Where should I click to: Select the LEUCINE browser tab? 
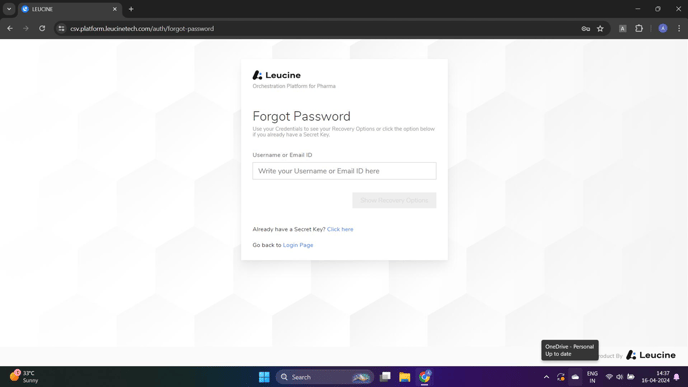pos(70,9)
